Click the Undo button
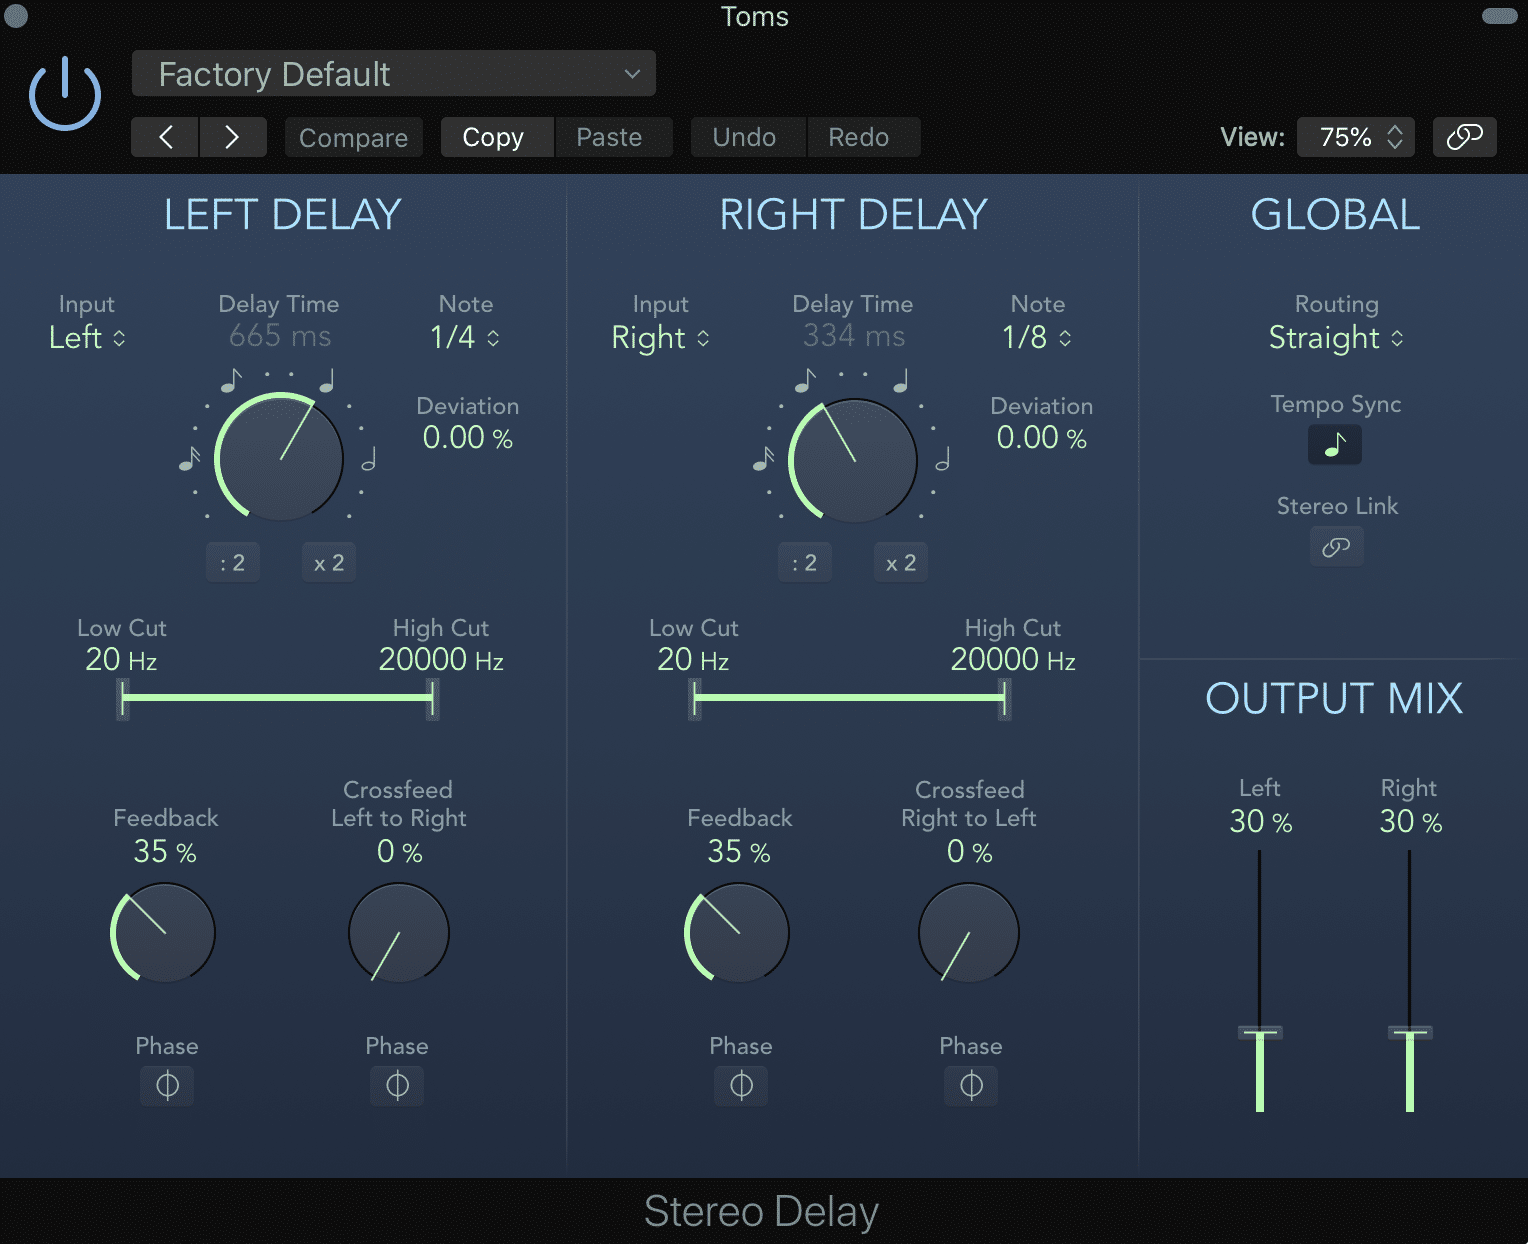This screenshot has width=1528, height=1244. [748, 137]
